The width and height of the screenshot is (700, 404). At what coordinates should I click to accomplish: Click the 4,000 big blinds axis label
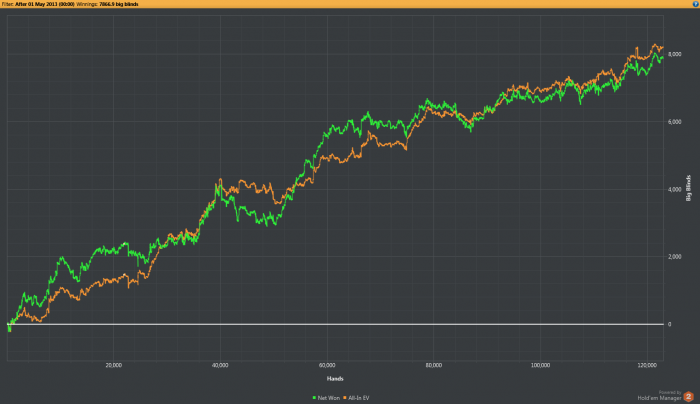point(675,189)
